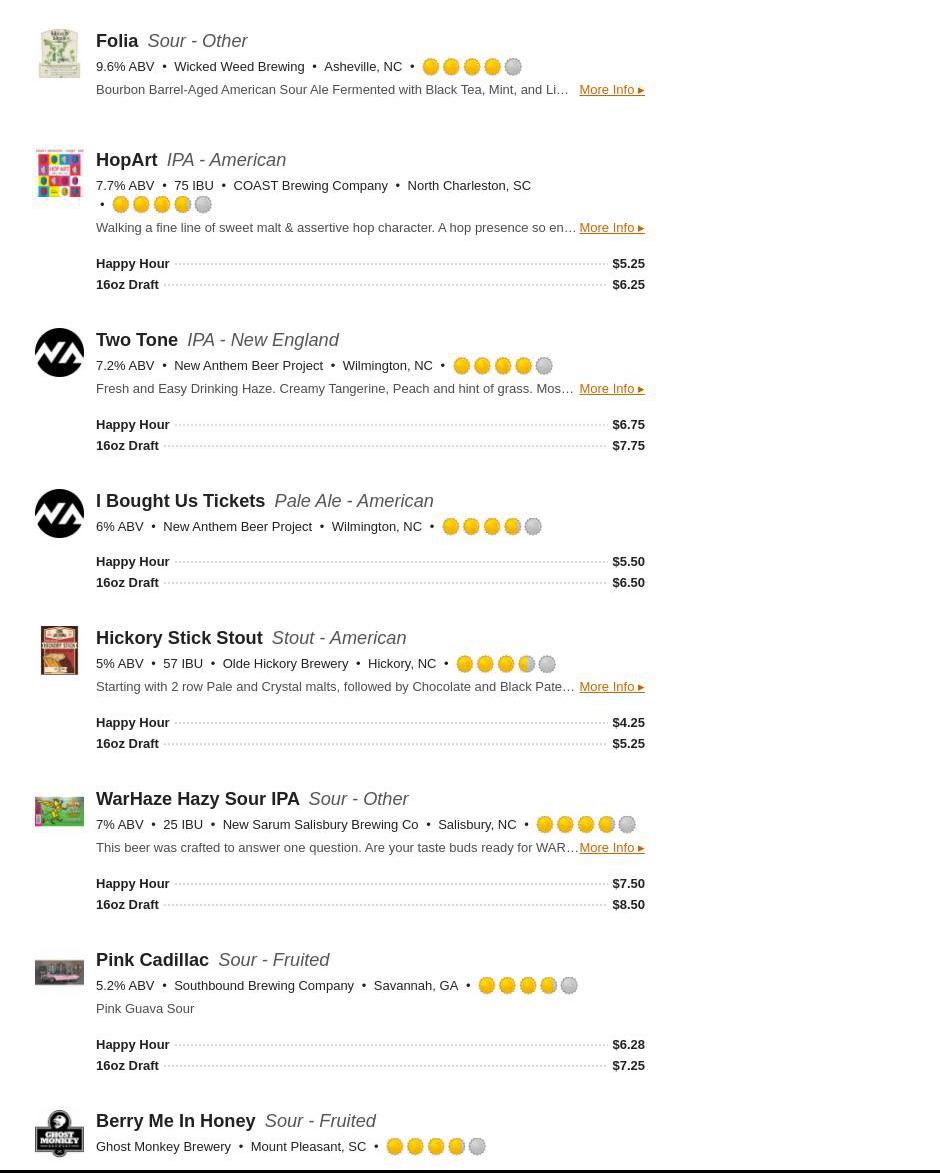Click the Pink Cadillac beer thumbnail
Viewport: 940px width, 1173px height.
(x=59, y=972)
